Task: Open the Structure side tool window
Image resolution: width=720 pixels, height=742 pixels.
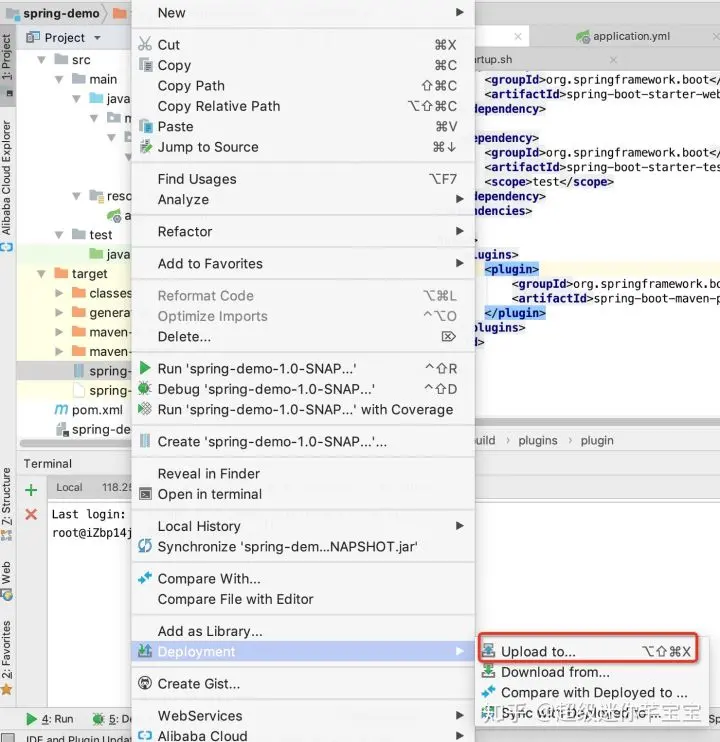Action: pos(7,503)
